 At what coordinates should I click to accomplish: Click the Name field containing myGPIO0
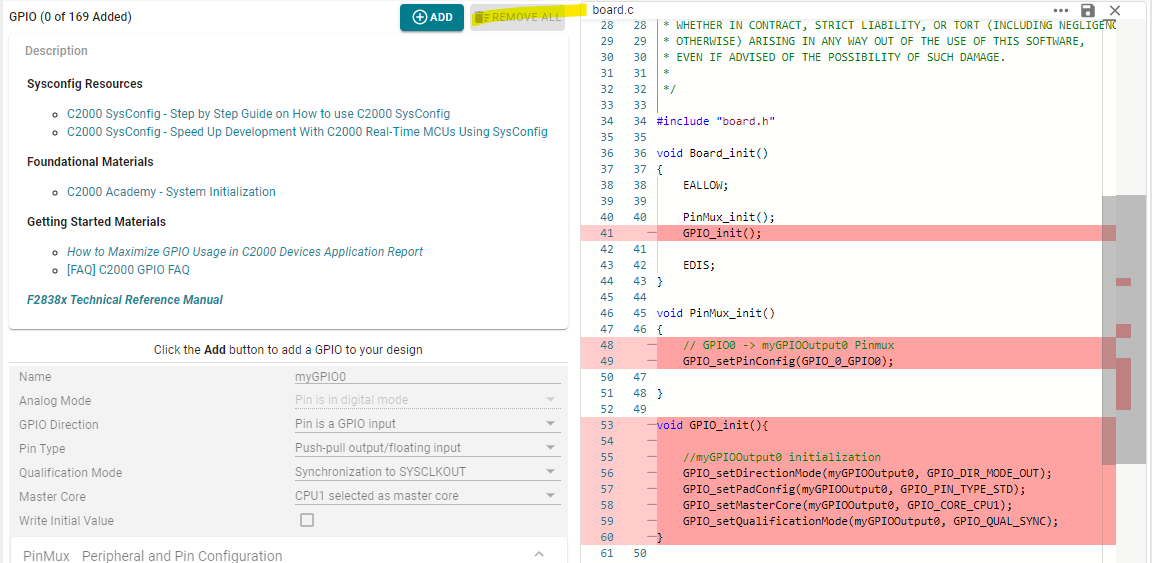pyautogui.click(x=428, y=376)
